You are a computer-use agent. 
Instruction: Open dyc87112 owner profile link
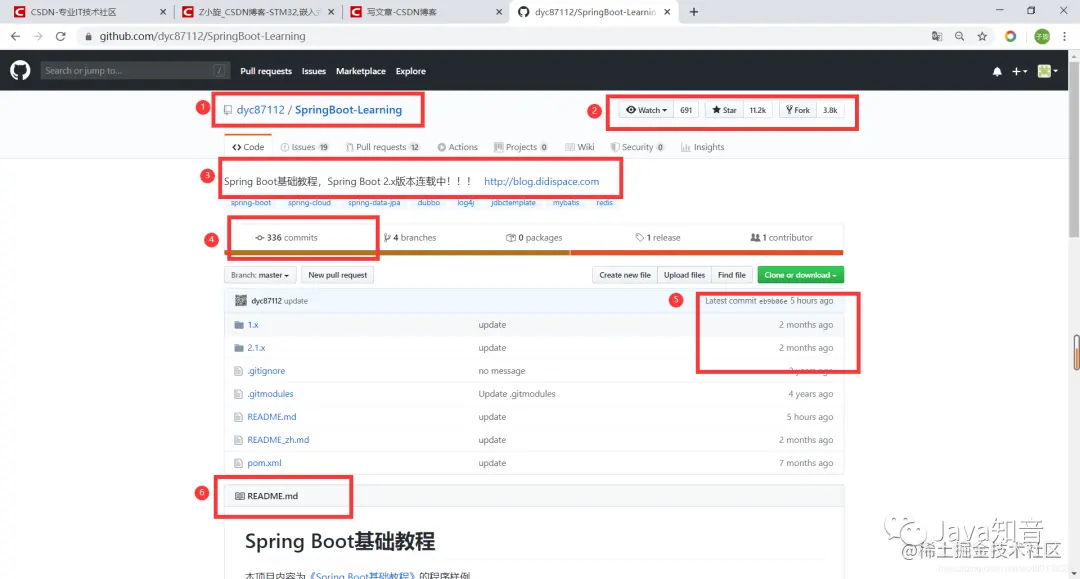(x=260, y=109)
